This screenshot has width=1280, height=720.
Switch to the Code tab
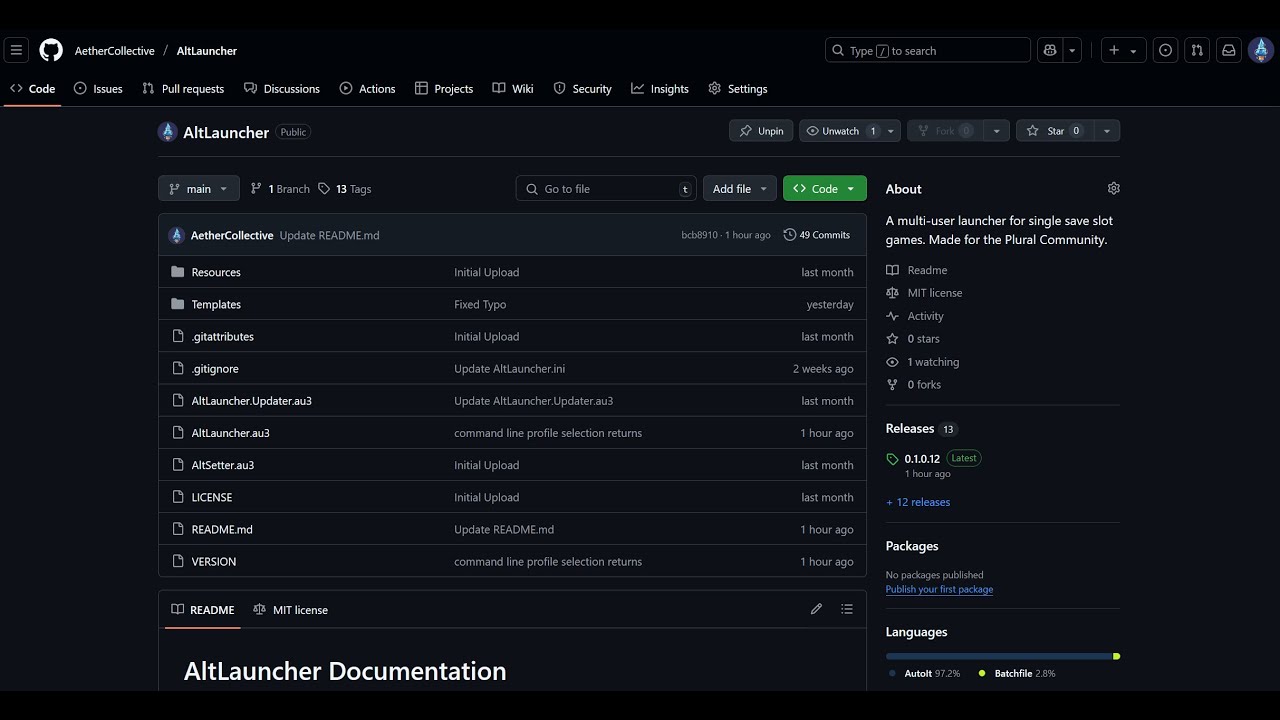(33, 89)
